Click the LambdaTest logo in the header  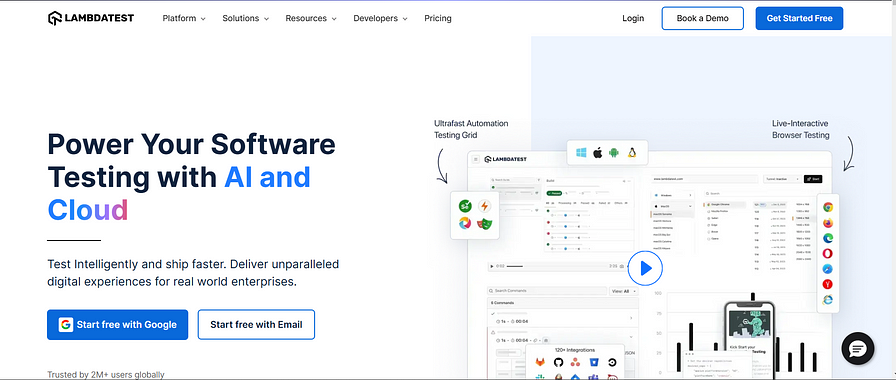(91, 18)
